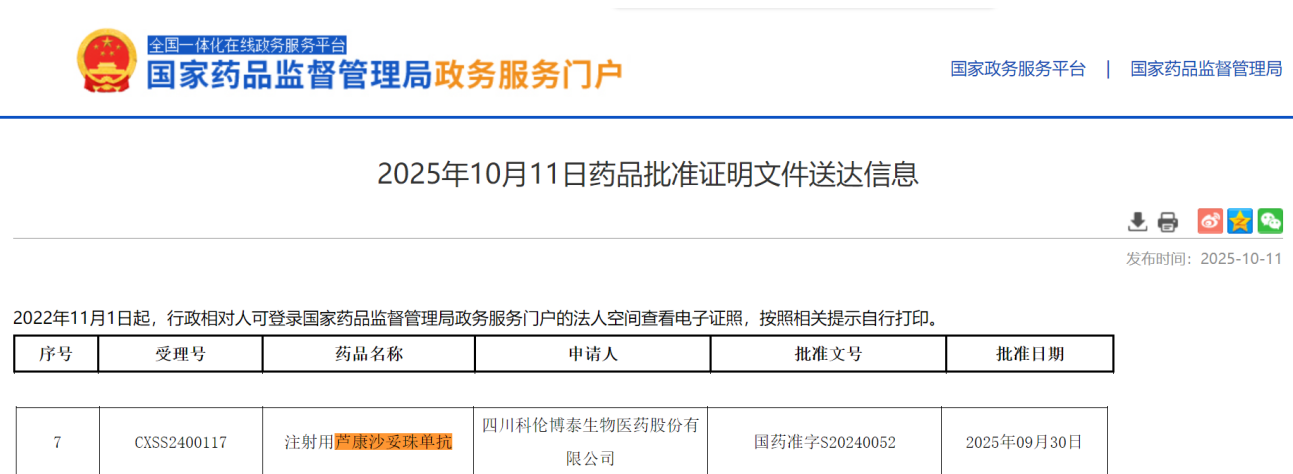Click the 政务服务门户 portal title text
This screenshot has width=1293, height=474.
[x=527, y=74]
